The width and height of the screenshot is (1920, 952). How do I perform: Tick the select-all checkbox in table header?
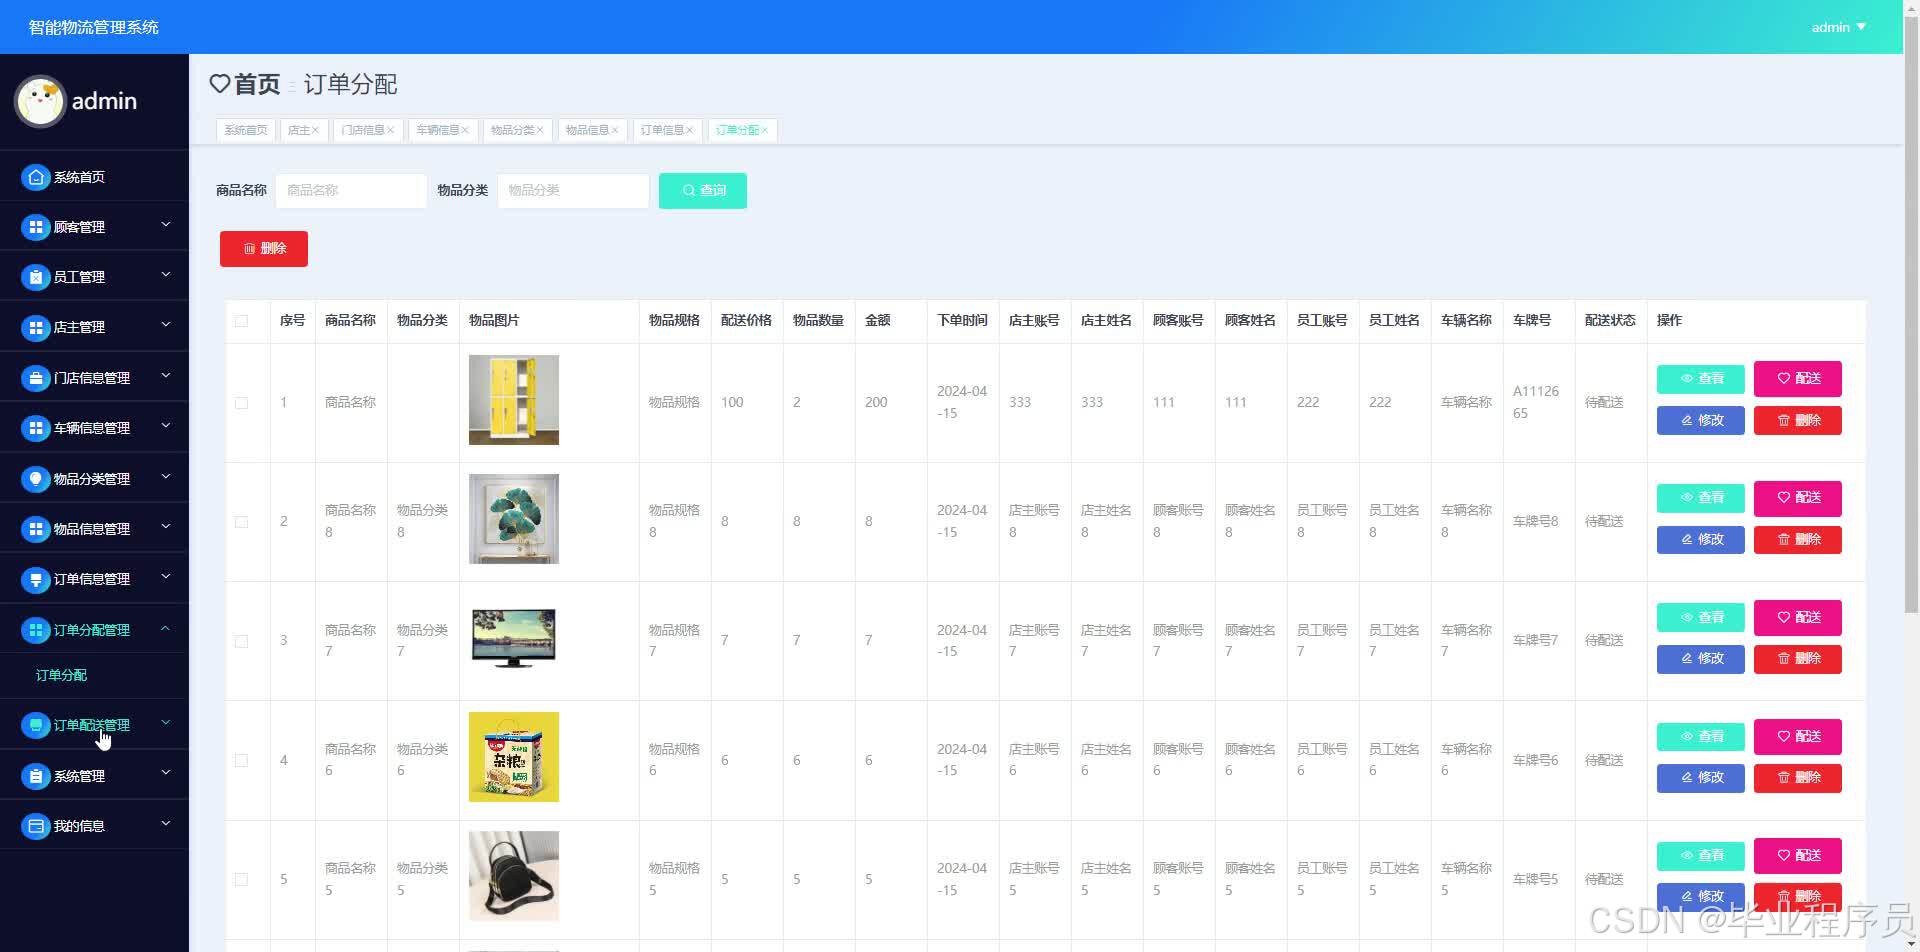(x=241, y=321)
